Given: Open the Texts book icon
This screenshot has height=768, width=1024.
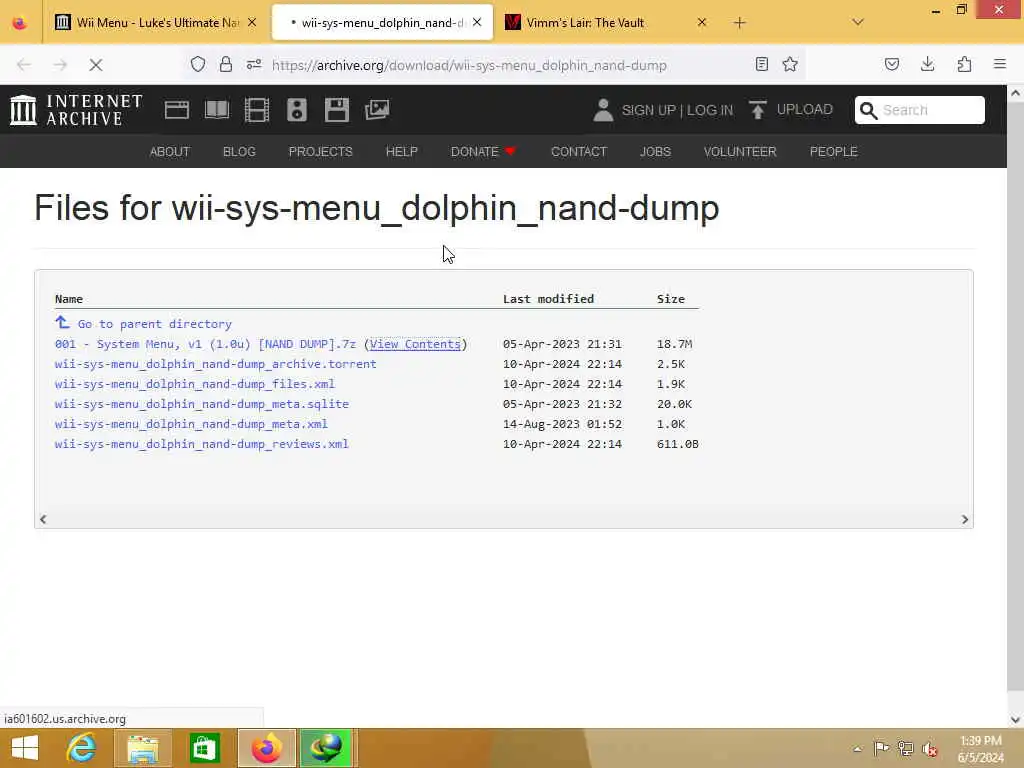Looking at the screenshot, I should pos(217,110).
